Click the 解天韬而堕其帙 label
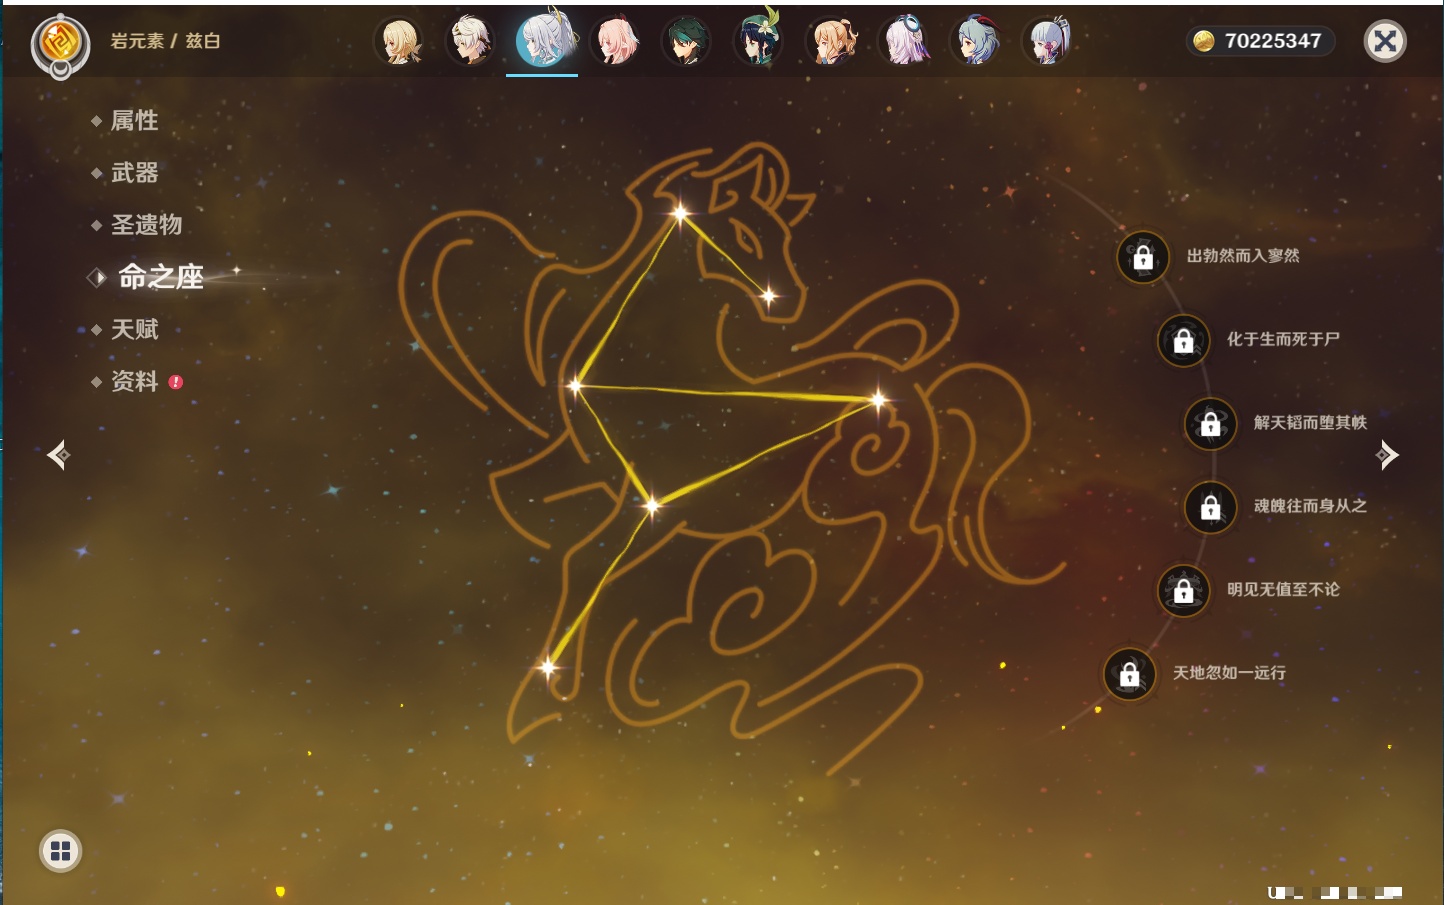This screenshot has height=905, width=1444. [1310, 423]
